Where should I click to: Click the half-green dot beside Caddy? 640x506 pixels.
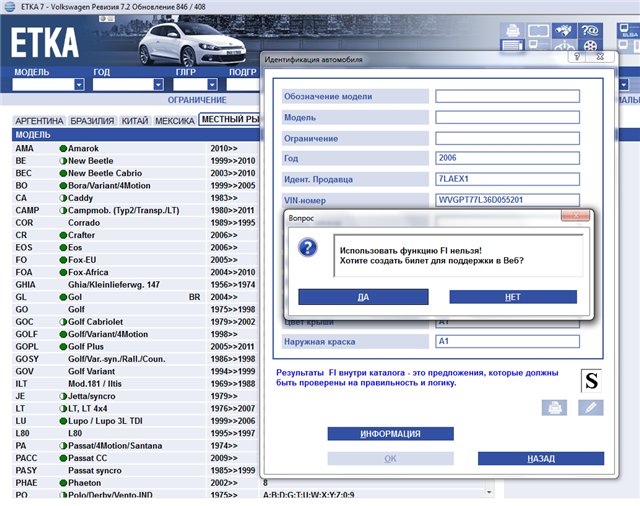tap(63, 198)
